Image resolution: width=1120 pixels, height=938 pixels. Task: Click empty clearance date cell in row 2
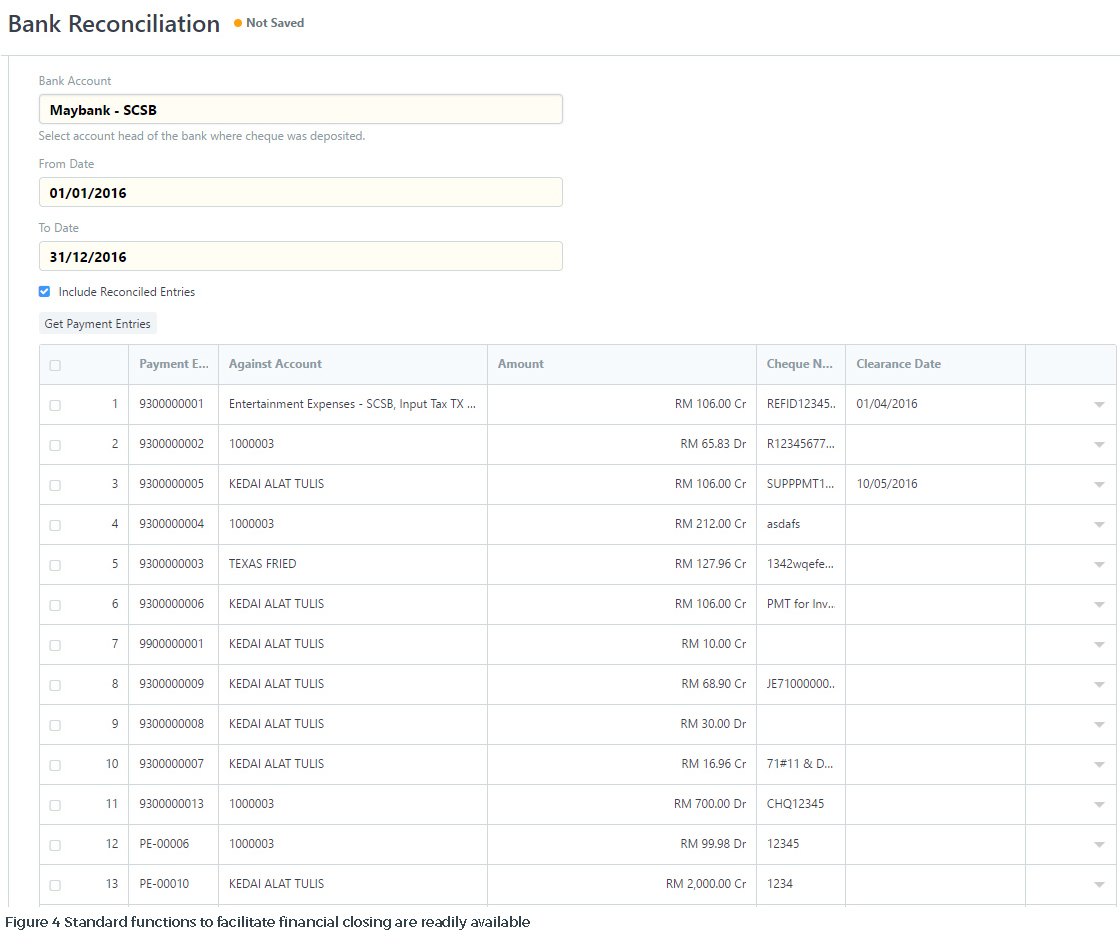[x=934, y=444]
